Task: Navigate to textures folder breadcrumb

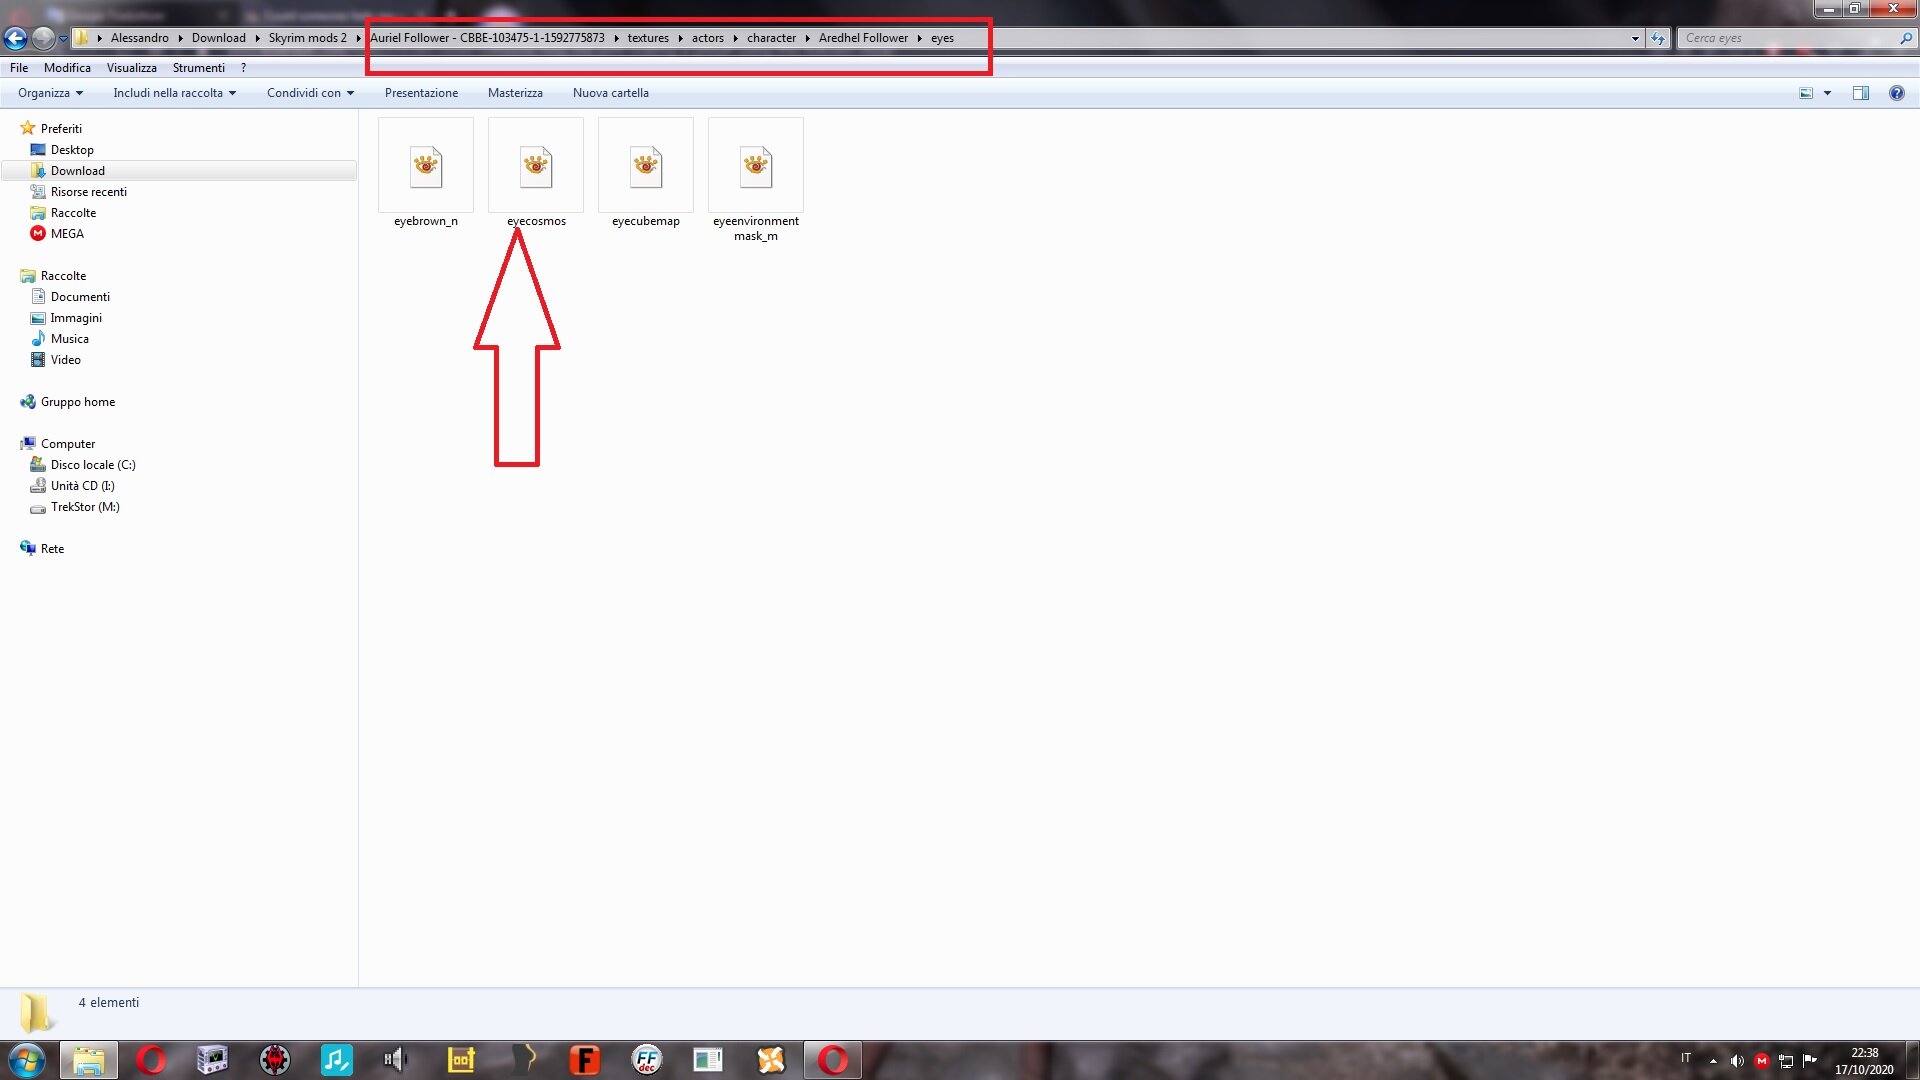Action: (x=648, y=38)
